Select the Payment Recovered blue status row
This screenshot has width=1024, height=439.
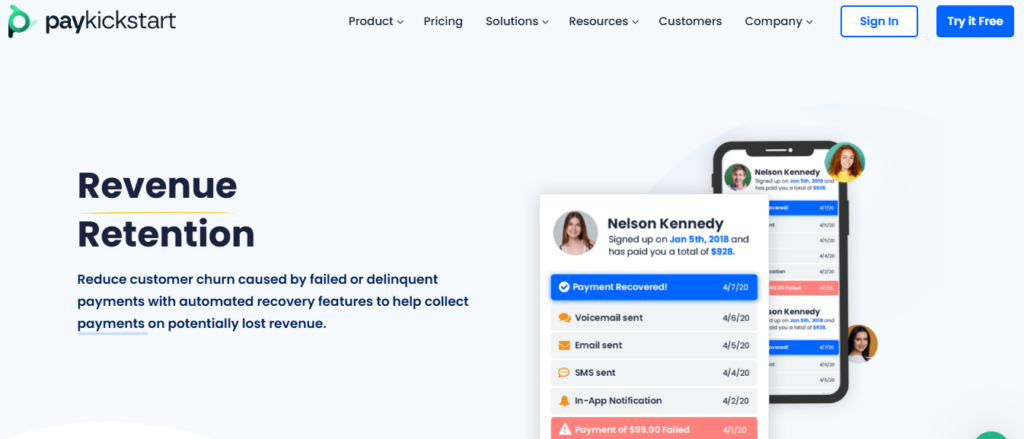click(654, 287)
